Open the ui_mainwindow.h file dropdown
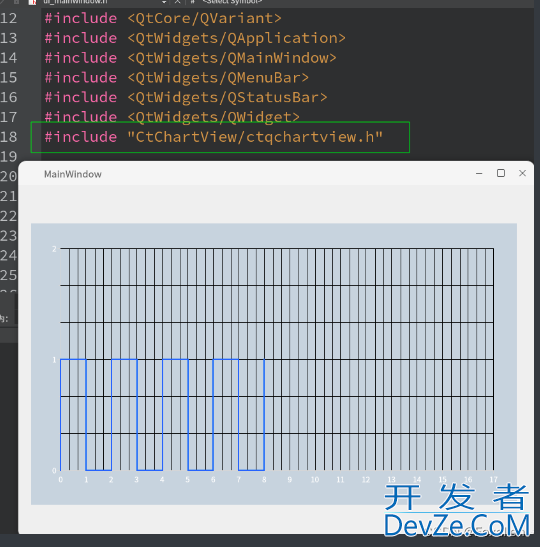 point(164,2)
